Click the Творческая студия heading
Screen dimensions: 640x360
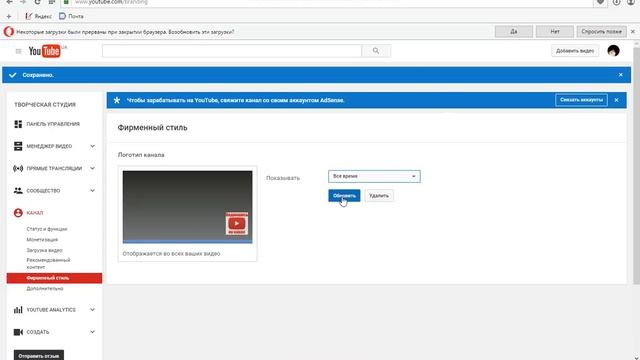45,104
